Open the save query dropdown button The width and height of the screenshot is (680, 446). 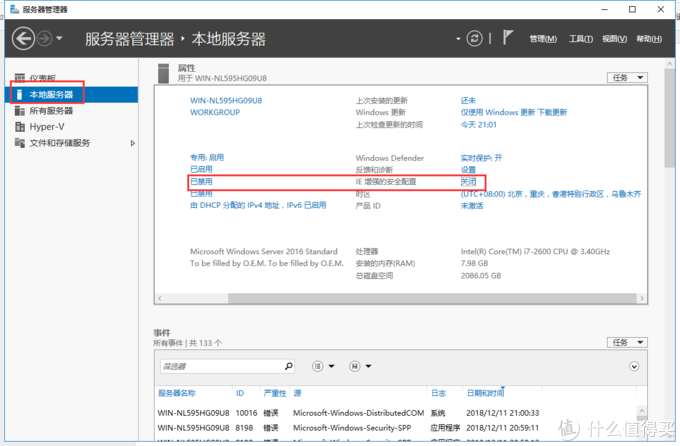click(x=360, y=366)
